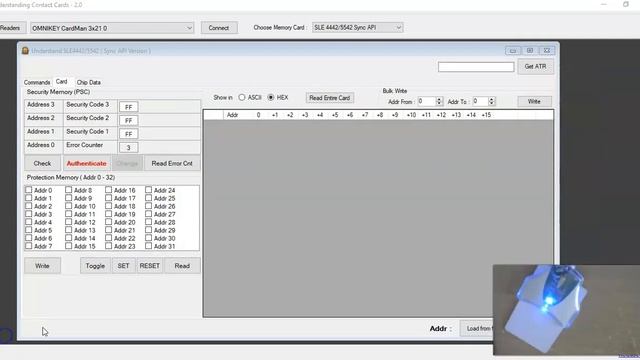This screenshot has height=360, width=640.
Task: Increment the Addr To value
Action: click(491, 99)
